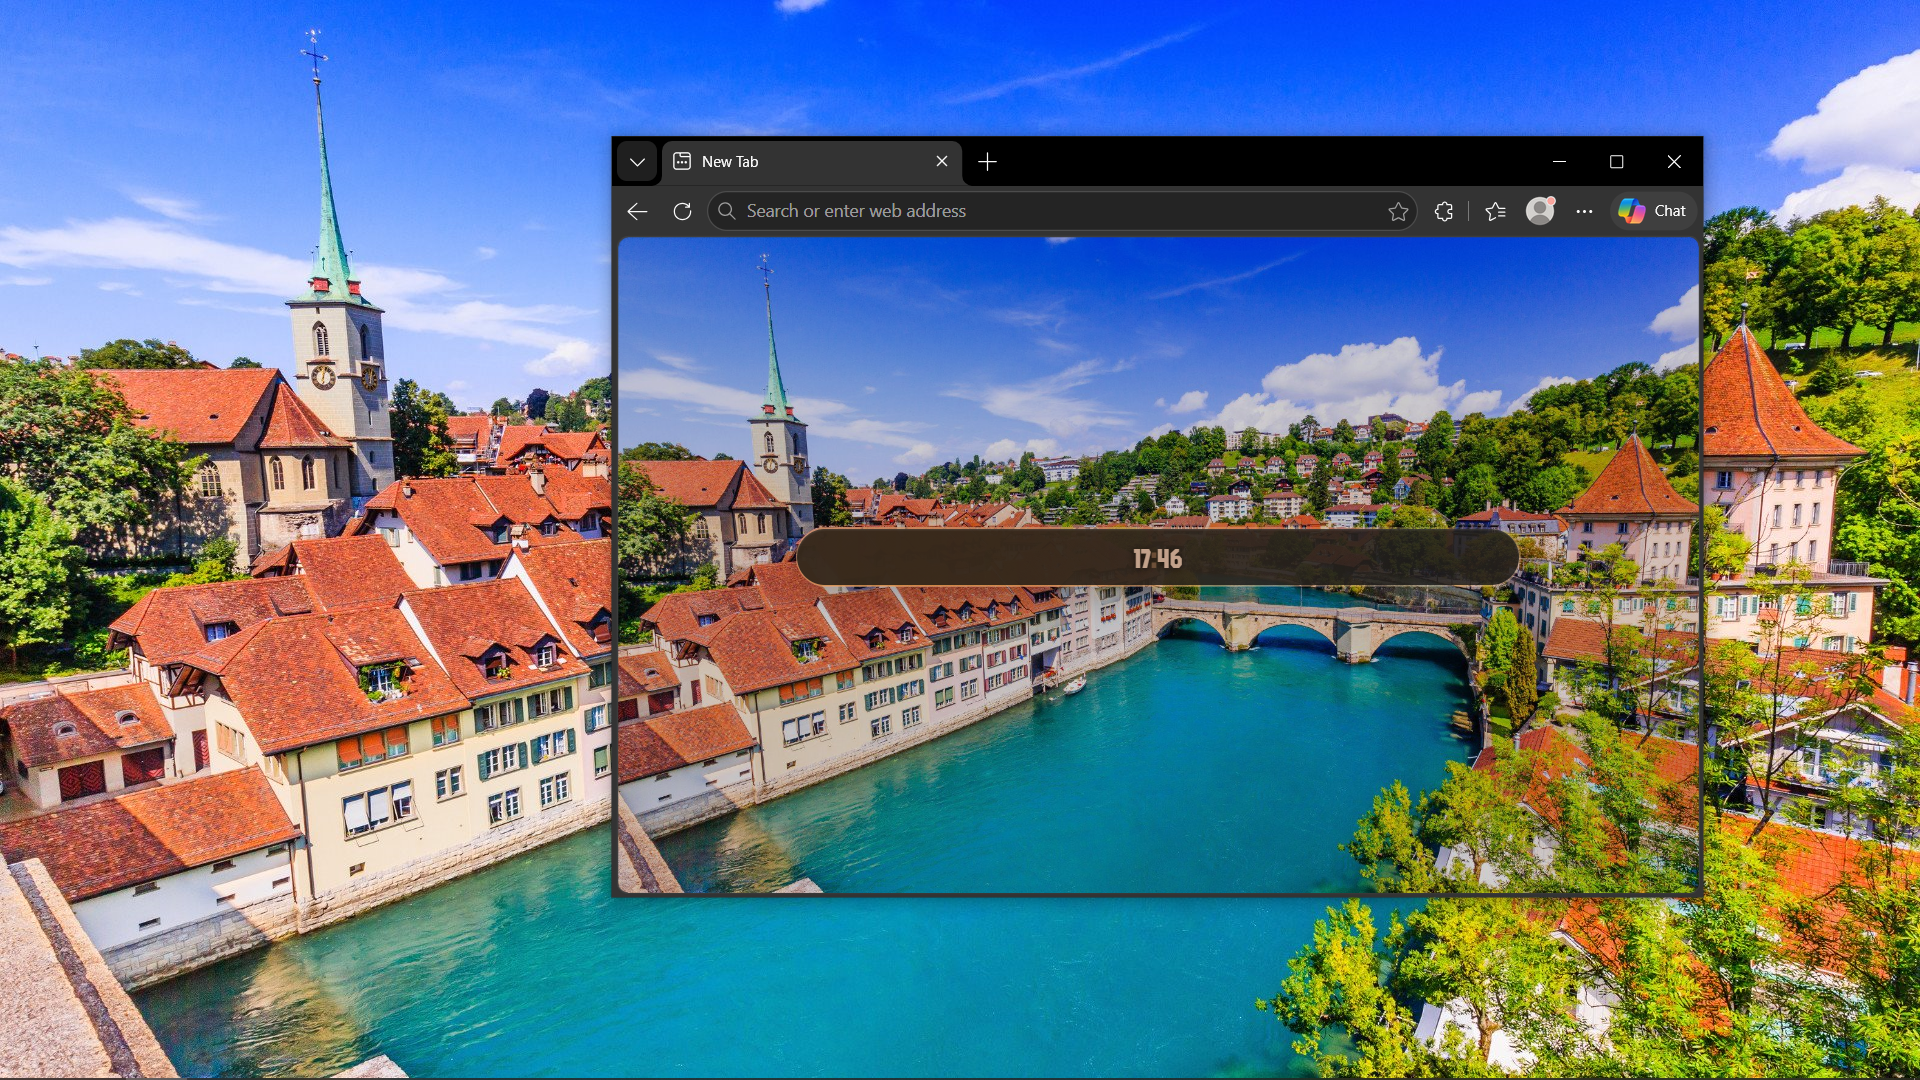Maximize the browser window
1920x1080 pixels.
1616,162
